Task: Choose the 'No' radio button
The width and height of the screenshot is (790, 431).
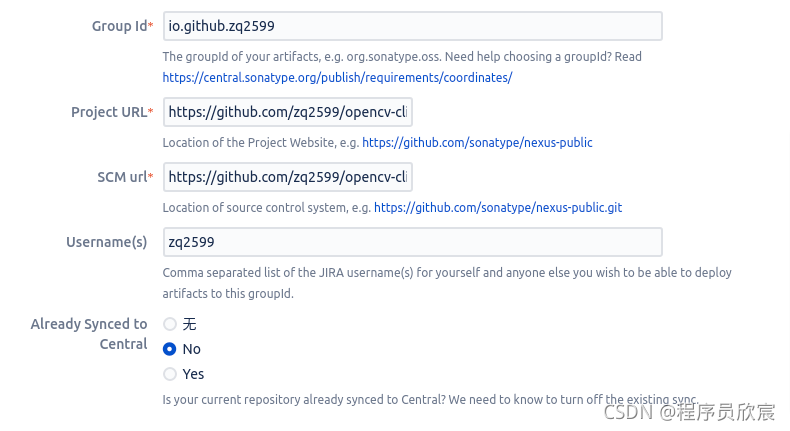Action: (170, 349)
